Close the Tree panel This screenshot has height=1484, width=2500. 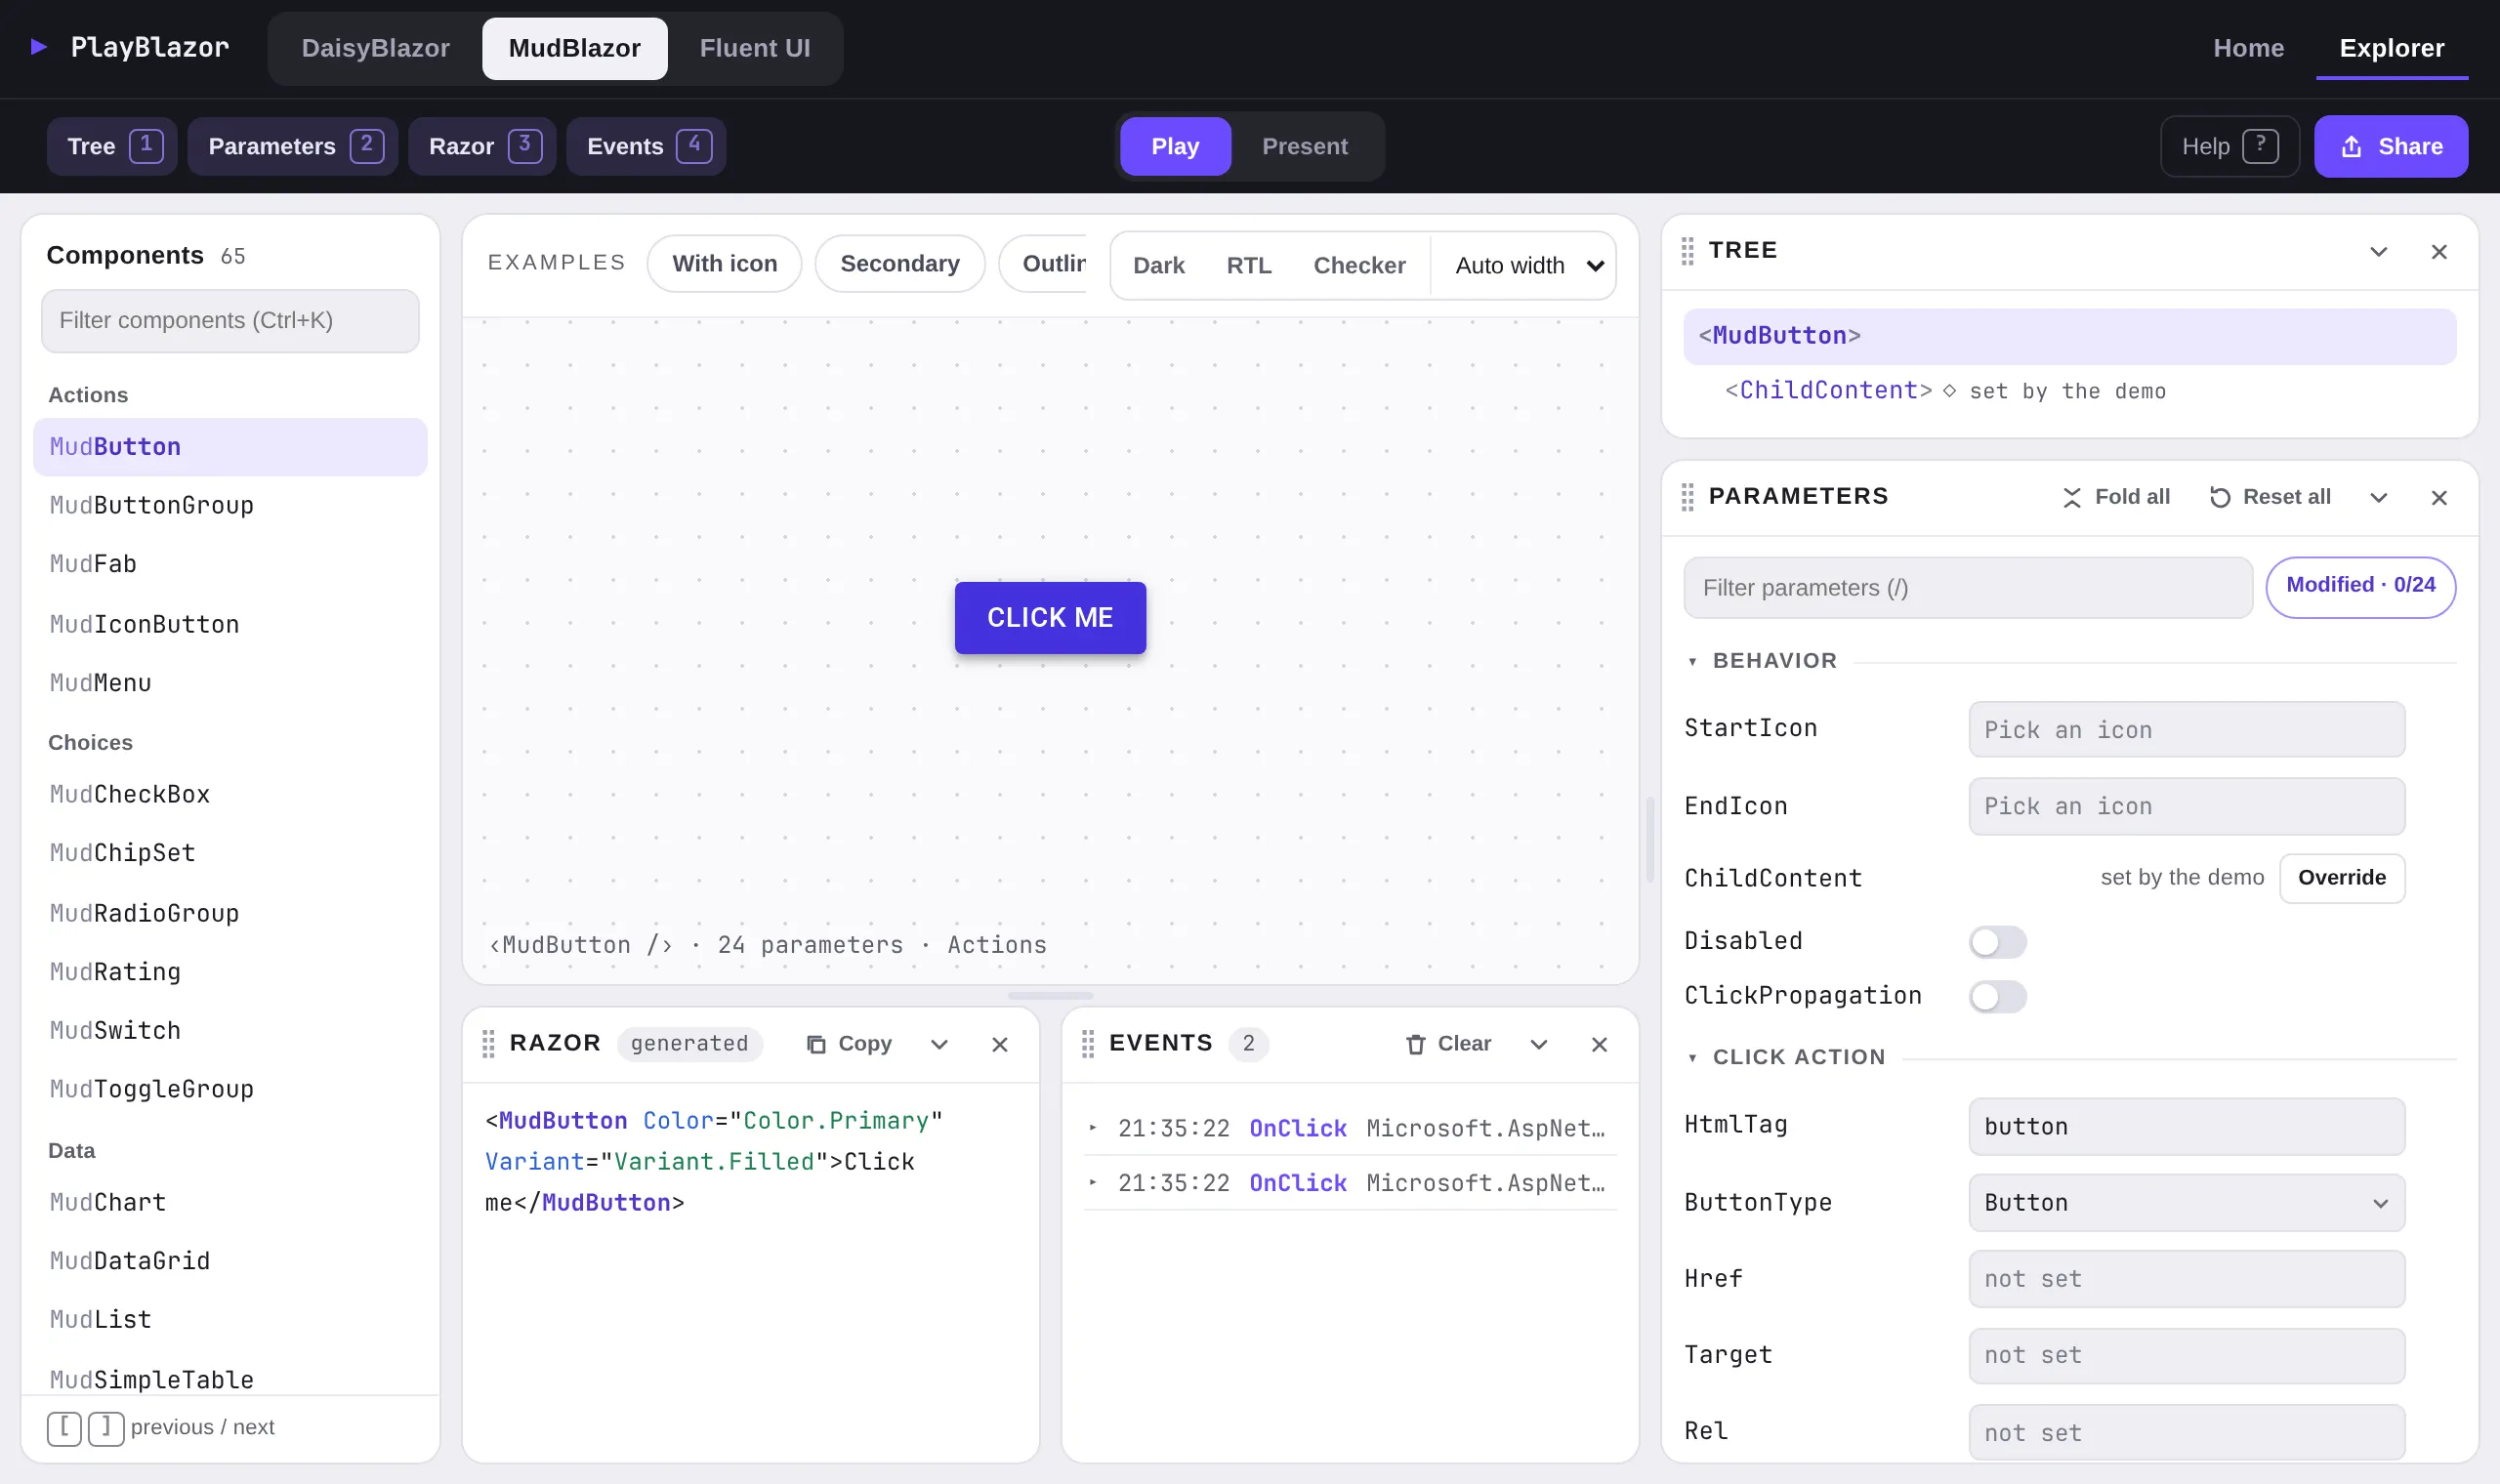[2439, 252]
